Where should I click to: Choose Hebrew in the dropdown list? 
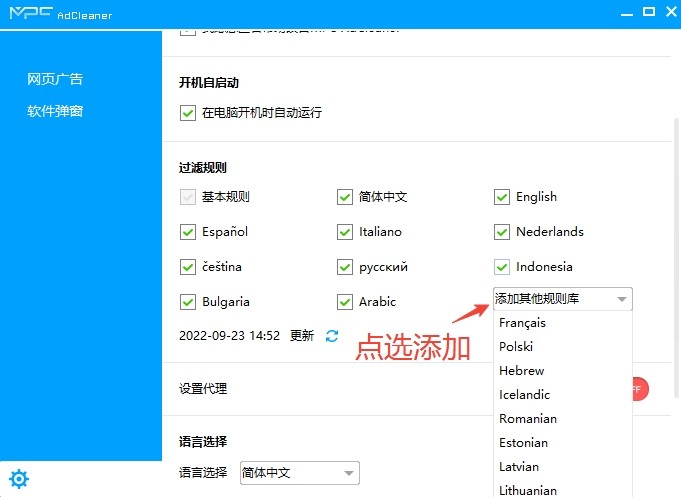(521, 371)
